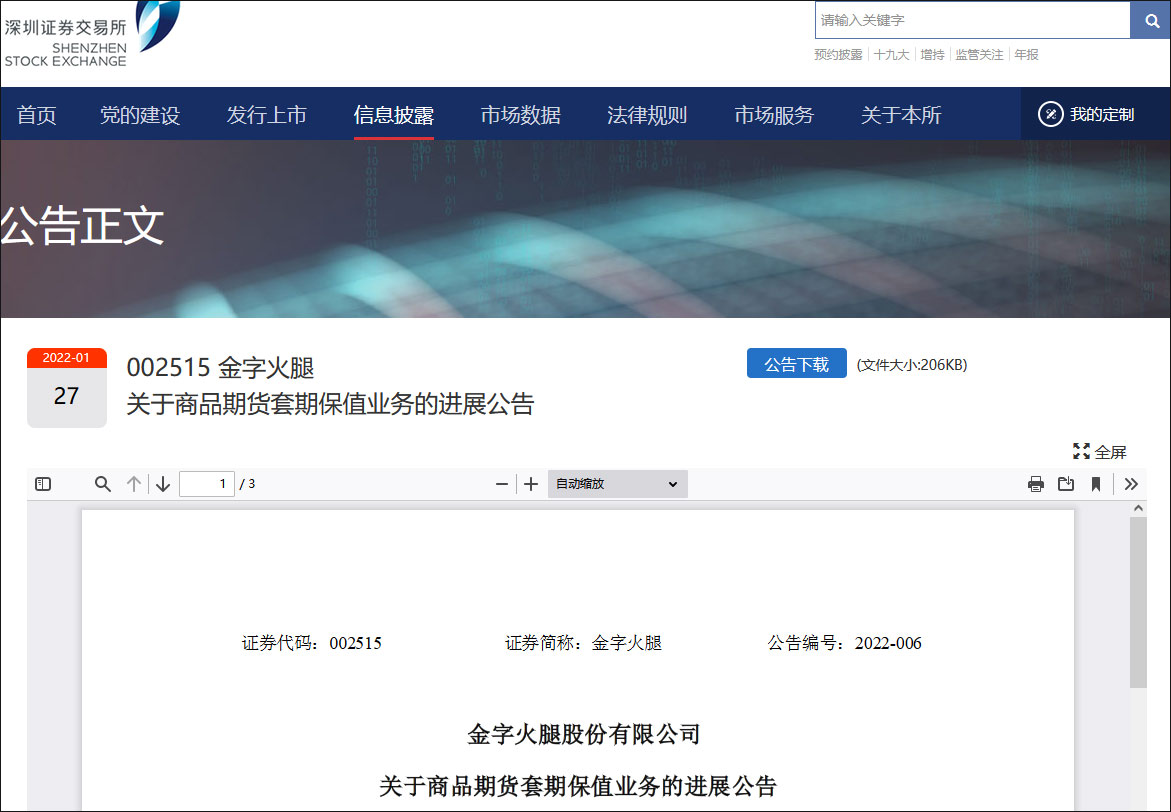Viewport: 1171px width, 812px height.
Task: Click the bookmark current view icon
Action: (x=1096, y=484)
